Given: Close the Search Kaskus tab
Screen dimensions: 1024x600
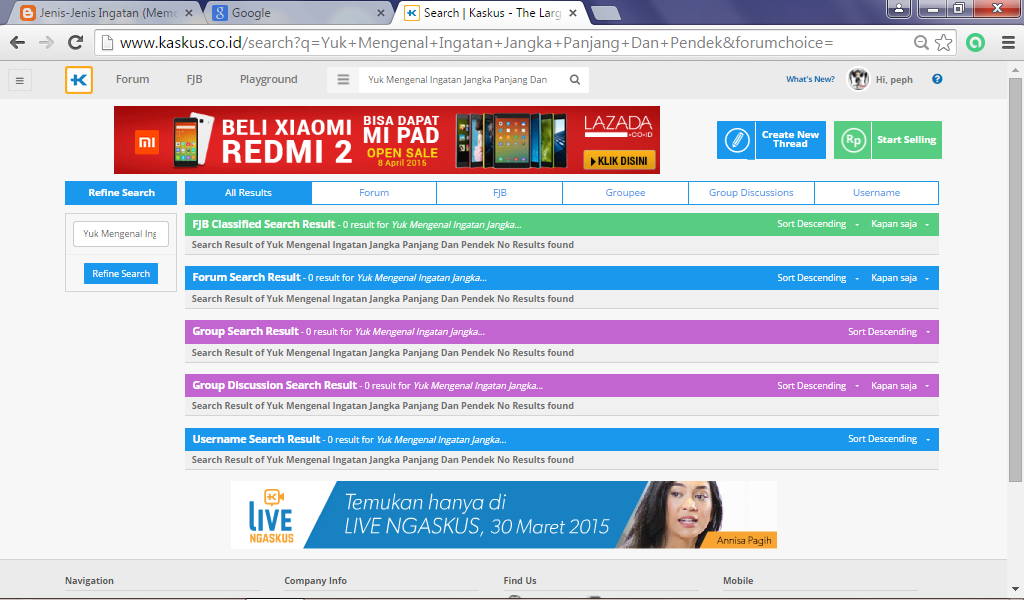Looking at the screenshot, I should point(573,13).
